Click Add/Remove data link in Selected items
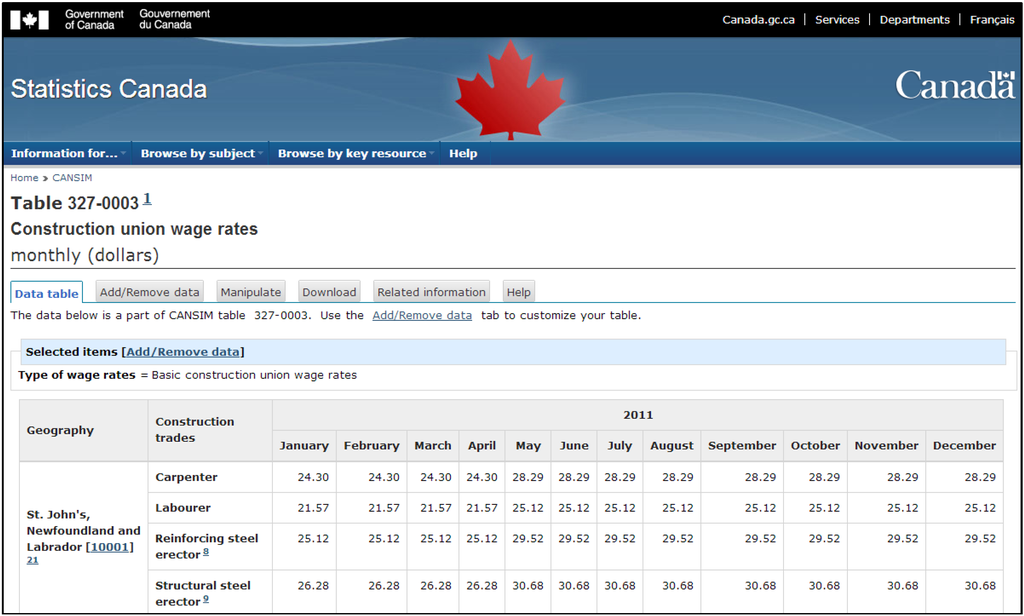Screen dimensions: 1024x616 pos(183,352)
